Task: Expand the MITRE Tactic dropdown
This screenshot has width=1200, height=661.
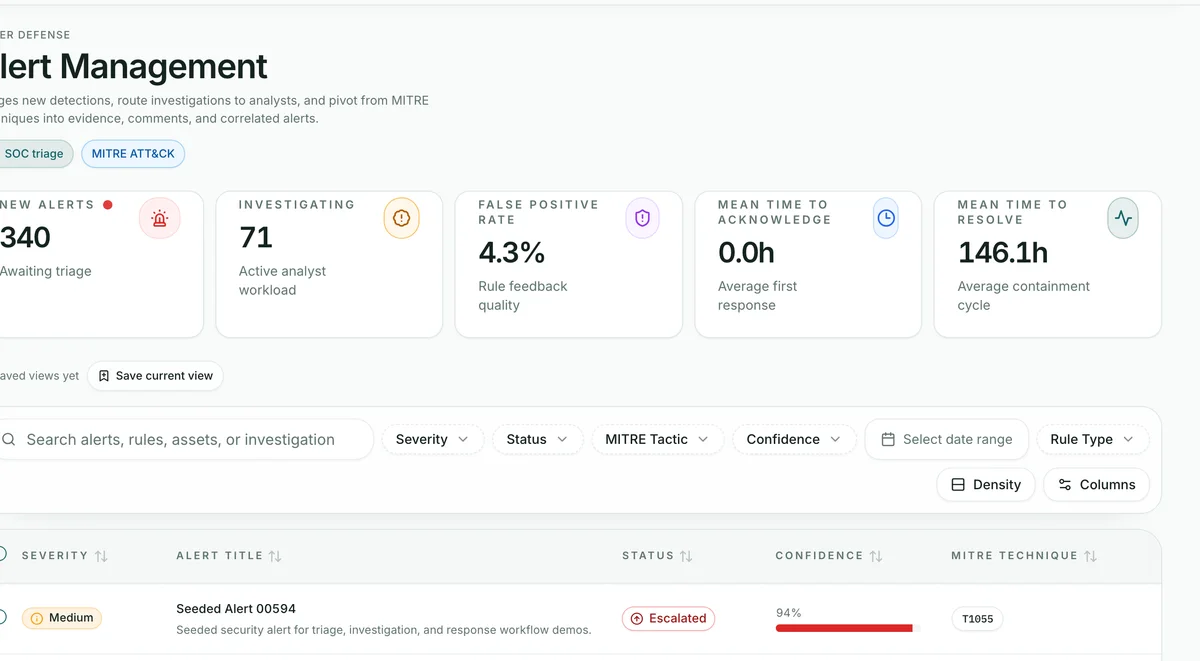Action: coord(657,439)
